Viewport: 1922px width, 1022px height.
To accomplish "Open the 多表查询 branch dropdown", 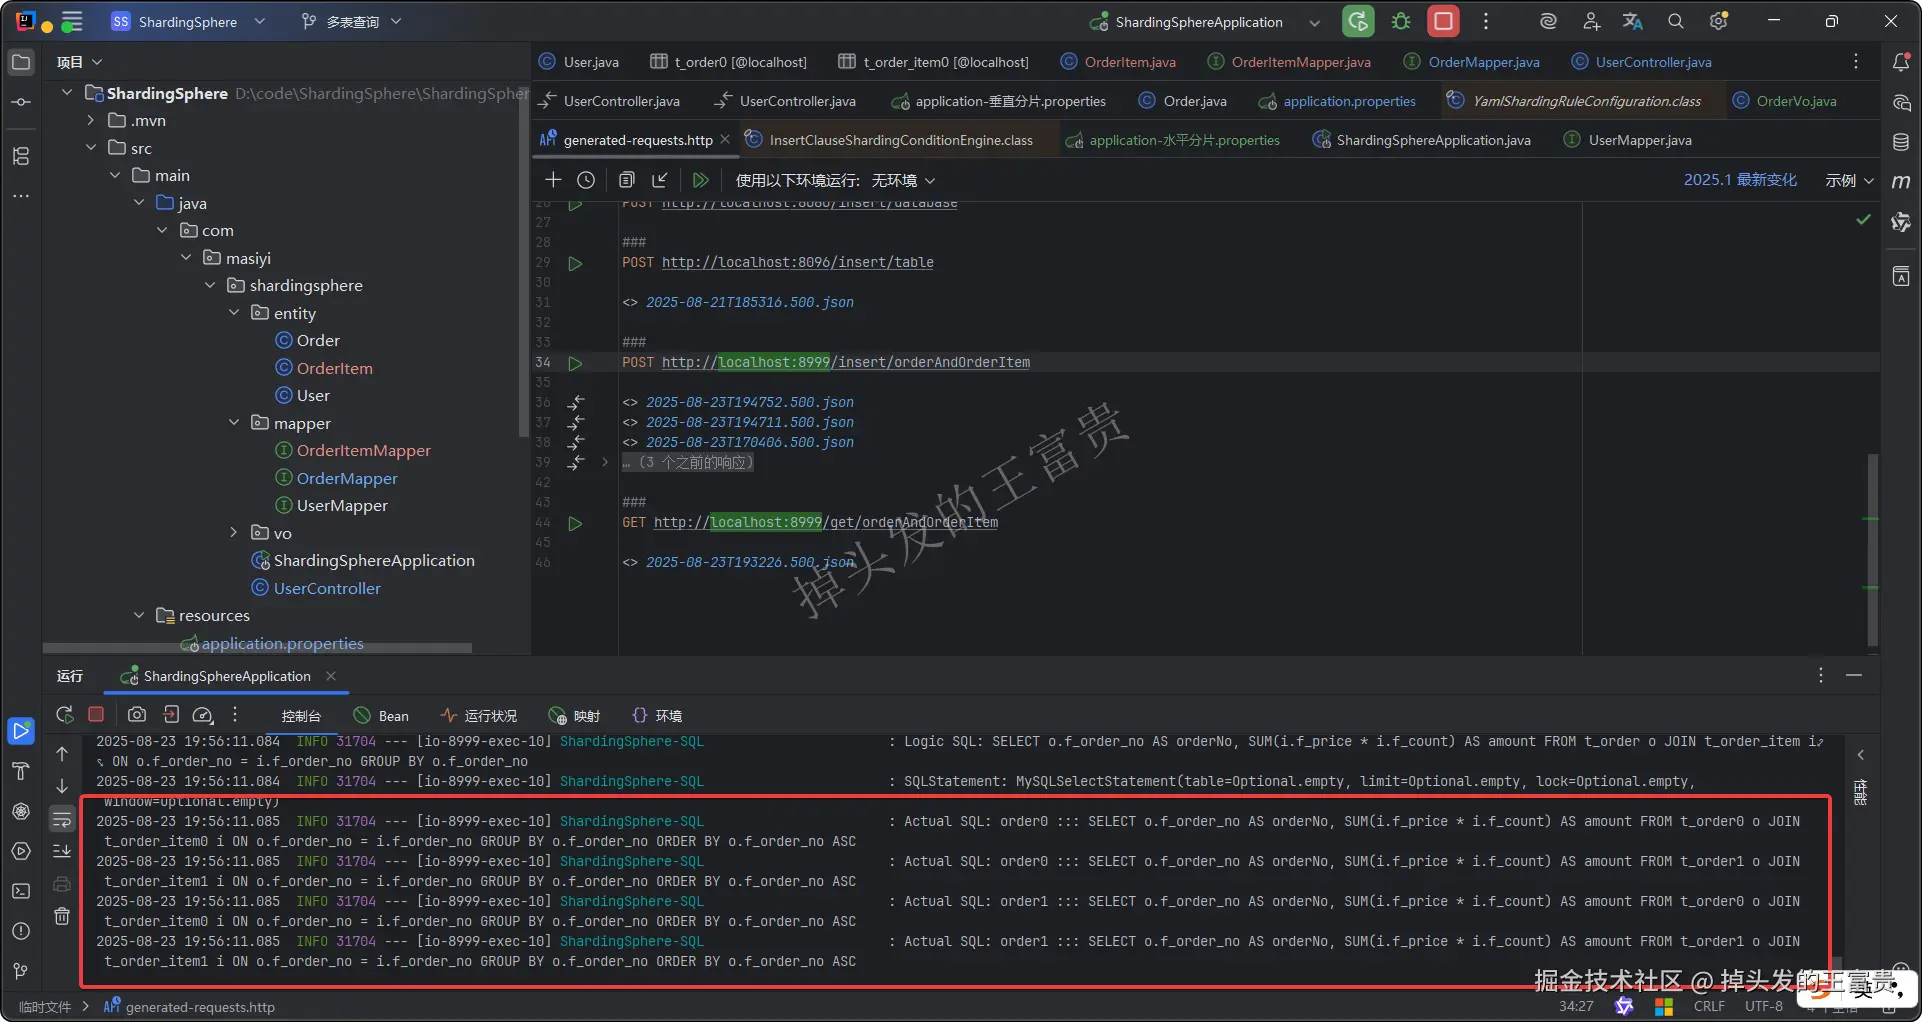I will point(351,21).
